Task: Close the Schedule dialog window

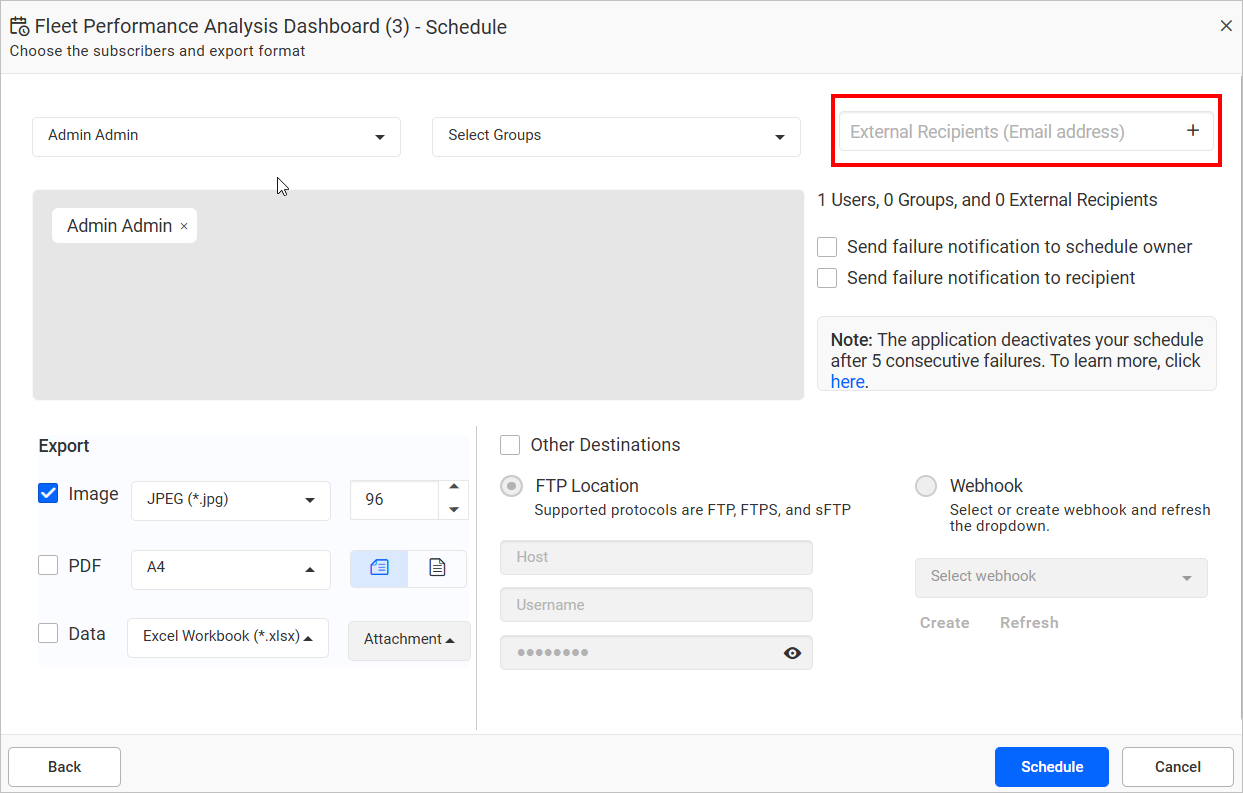Action: click(x=1226, y=26)
